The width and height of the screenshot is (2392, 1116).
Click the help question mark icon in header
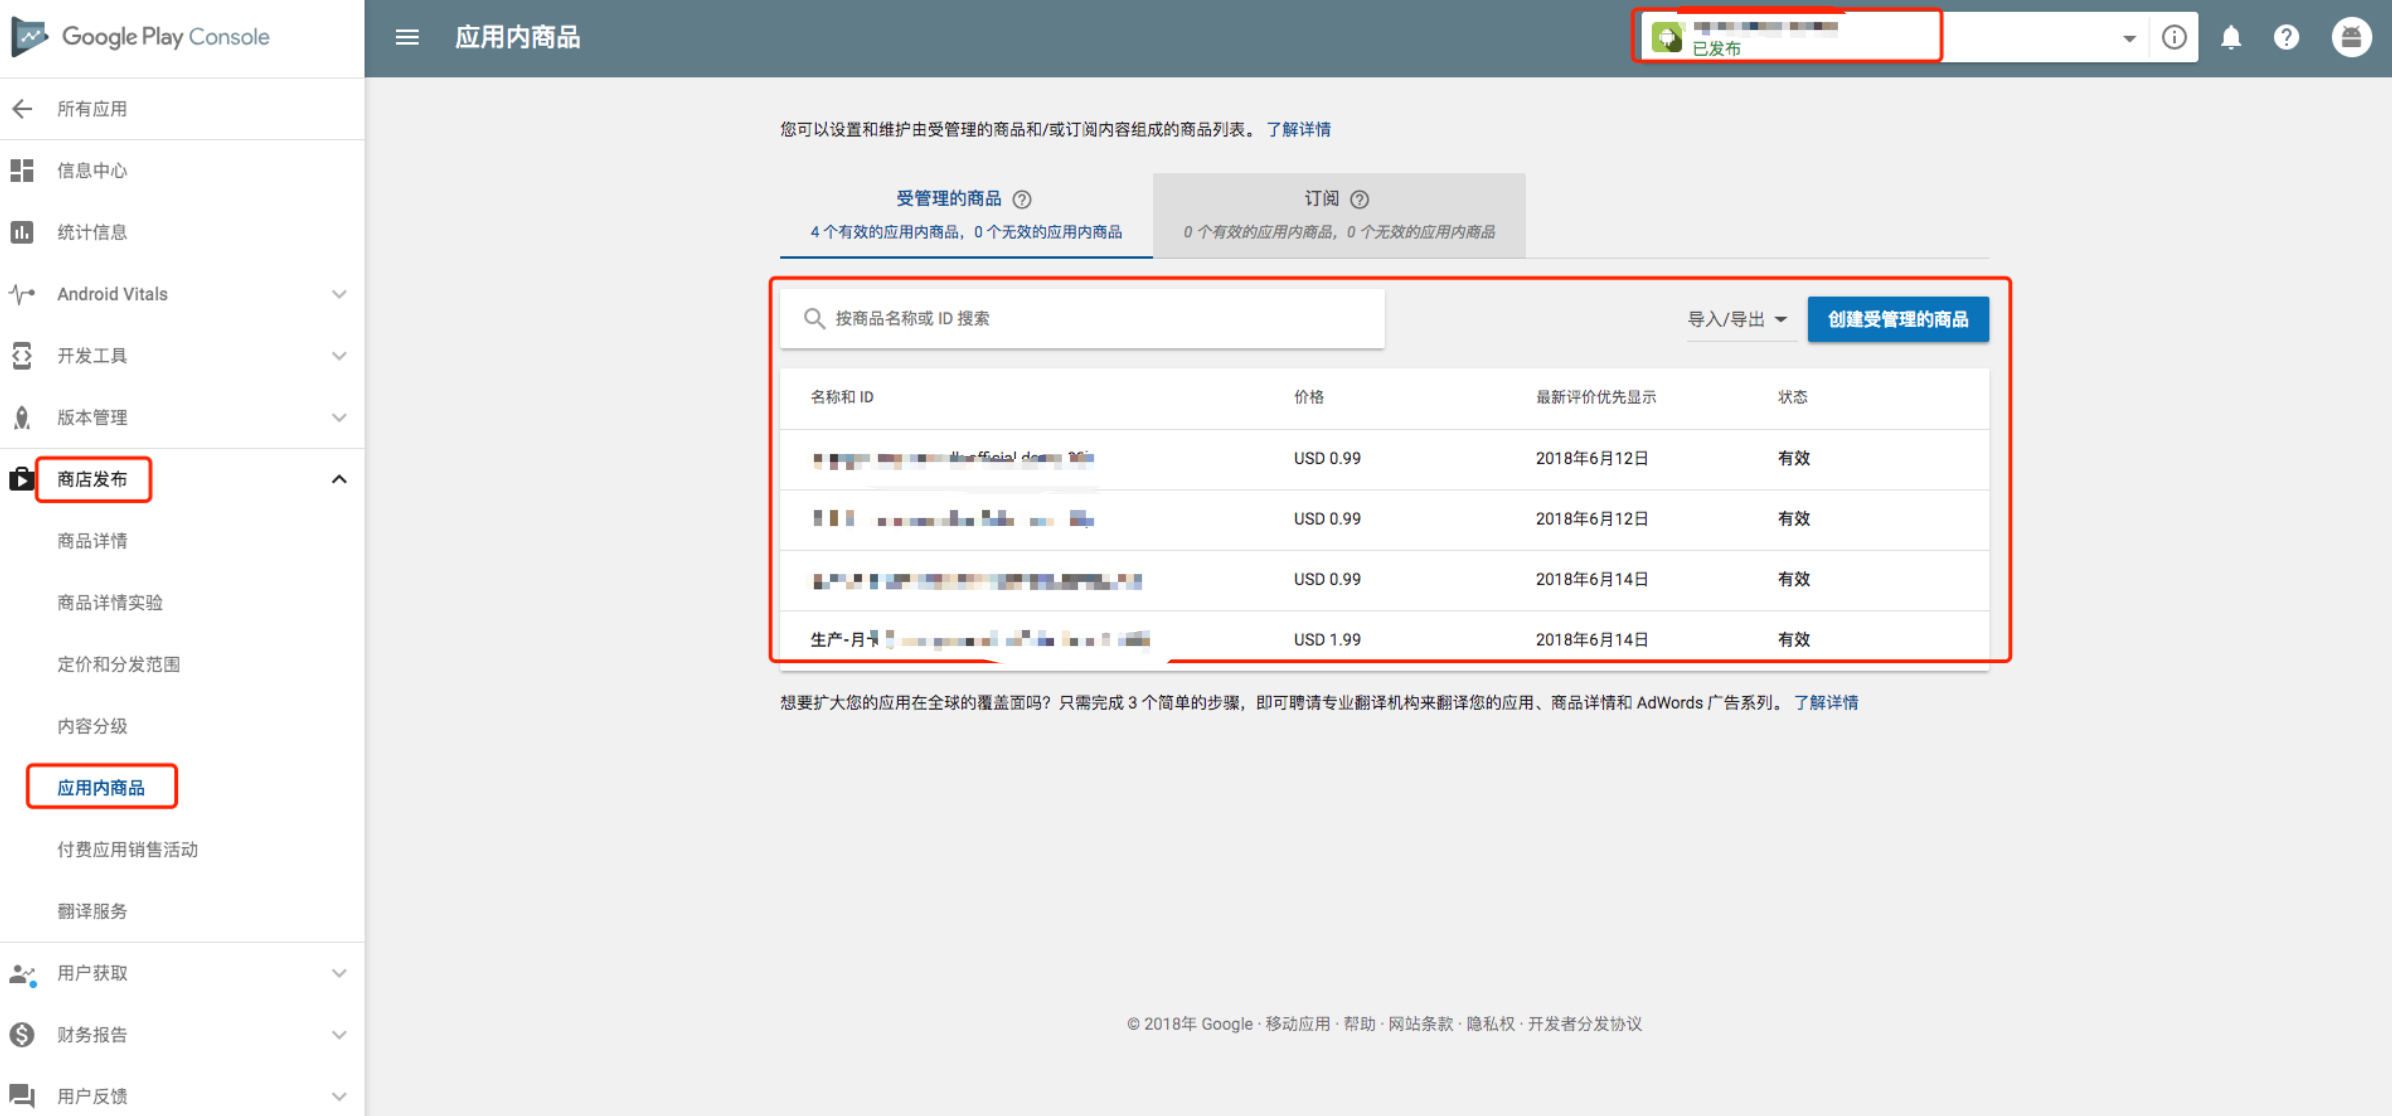coord(2286,37)
